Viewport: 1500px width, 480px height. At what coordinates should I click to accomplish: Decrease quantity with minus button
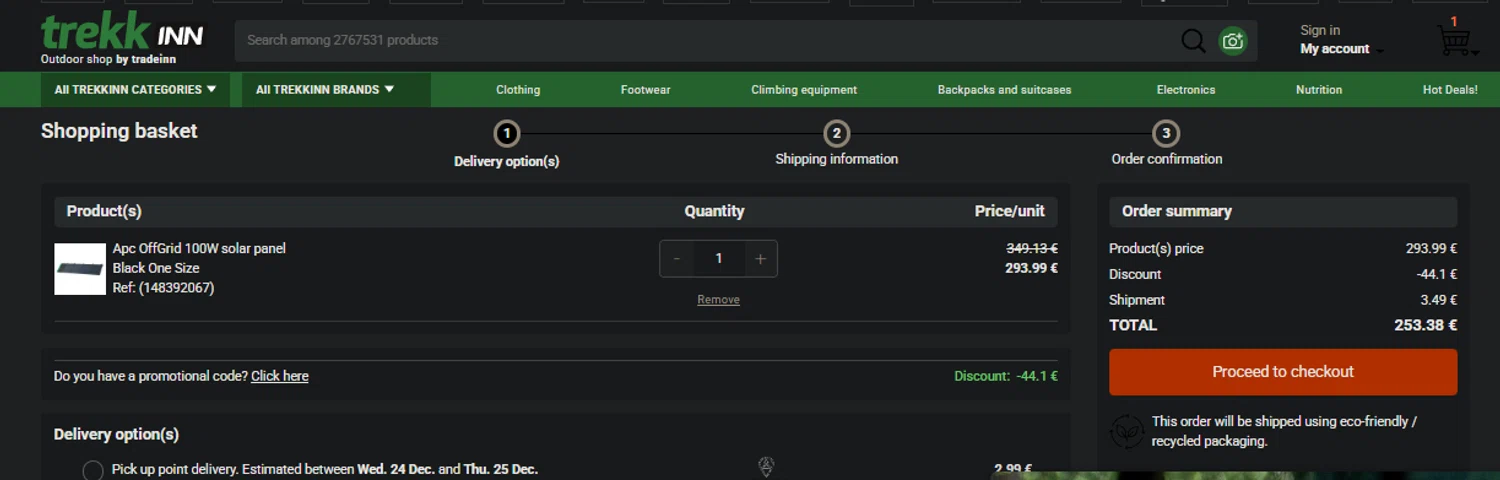(x=677, y=259)
